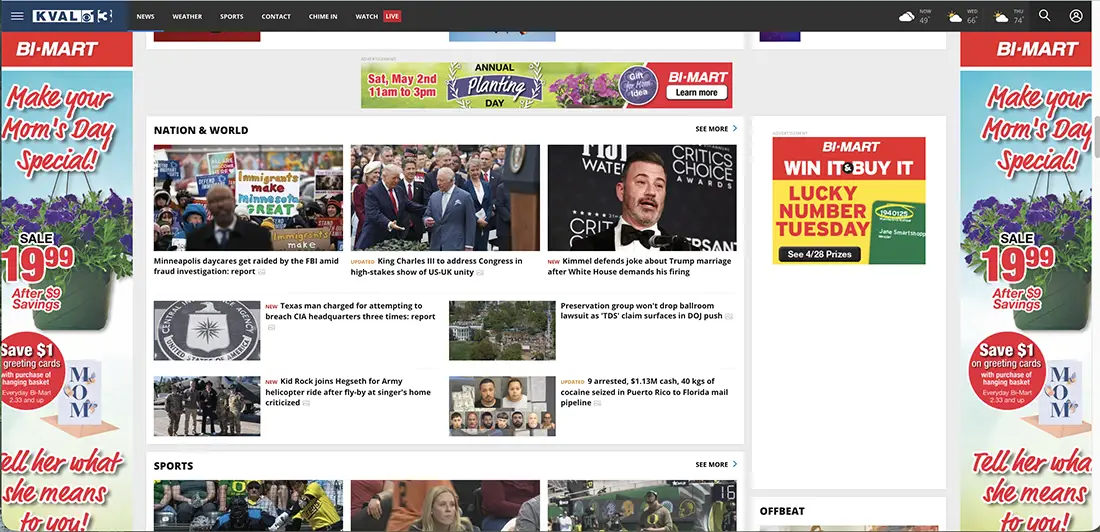Click the current weather 49° icon
Screen dimensions: 1100x532
coord(906,17)
